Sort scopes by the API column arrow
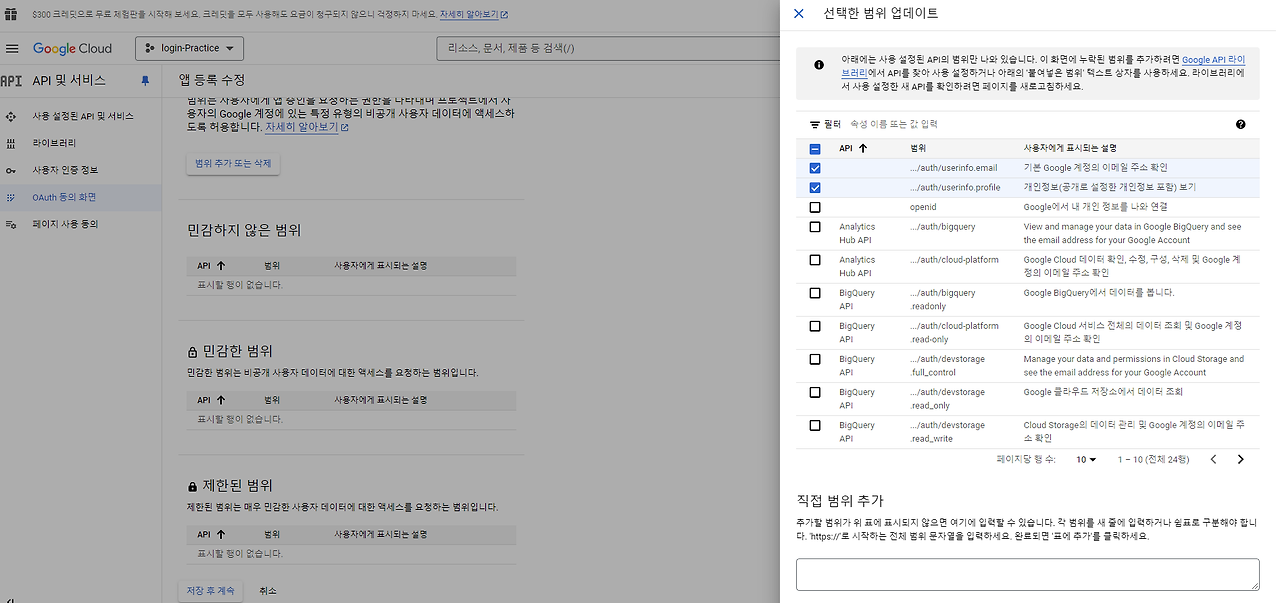This screenshot has height=603, width=1280. pyautogui.click(x=862, y=148)
